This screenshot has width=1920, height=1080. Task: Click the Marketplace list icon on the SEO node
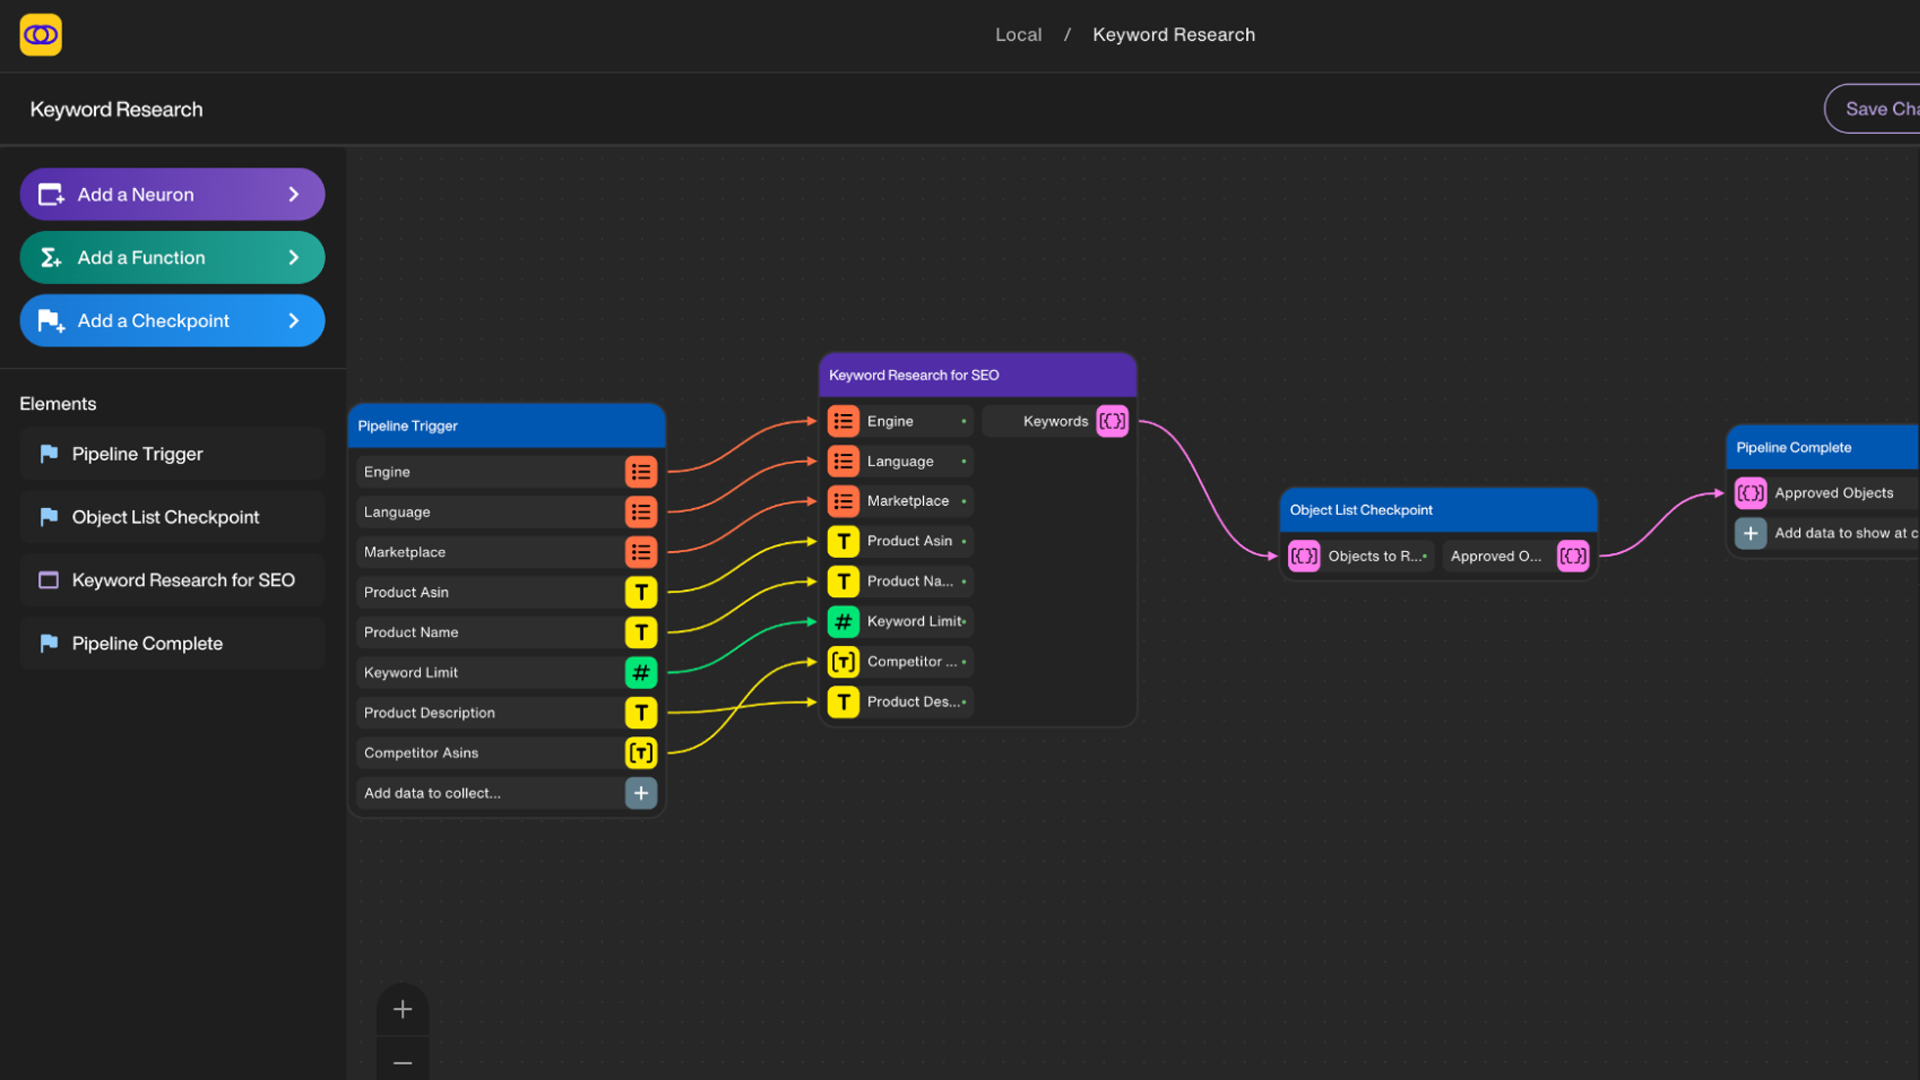843,500
